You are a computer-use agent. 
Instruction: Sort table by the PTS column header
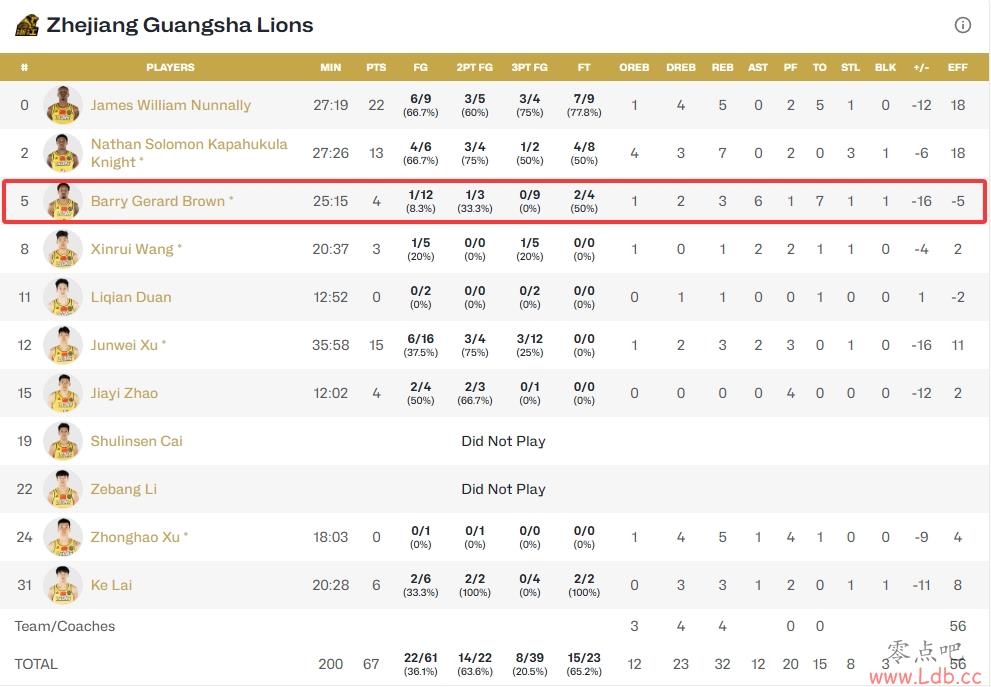pos(376,67)
